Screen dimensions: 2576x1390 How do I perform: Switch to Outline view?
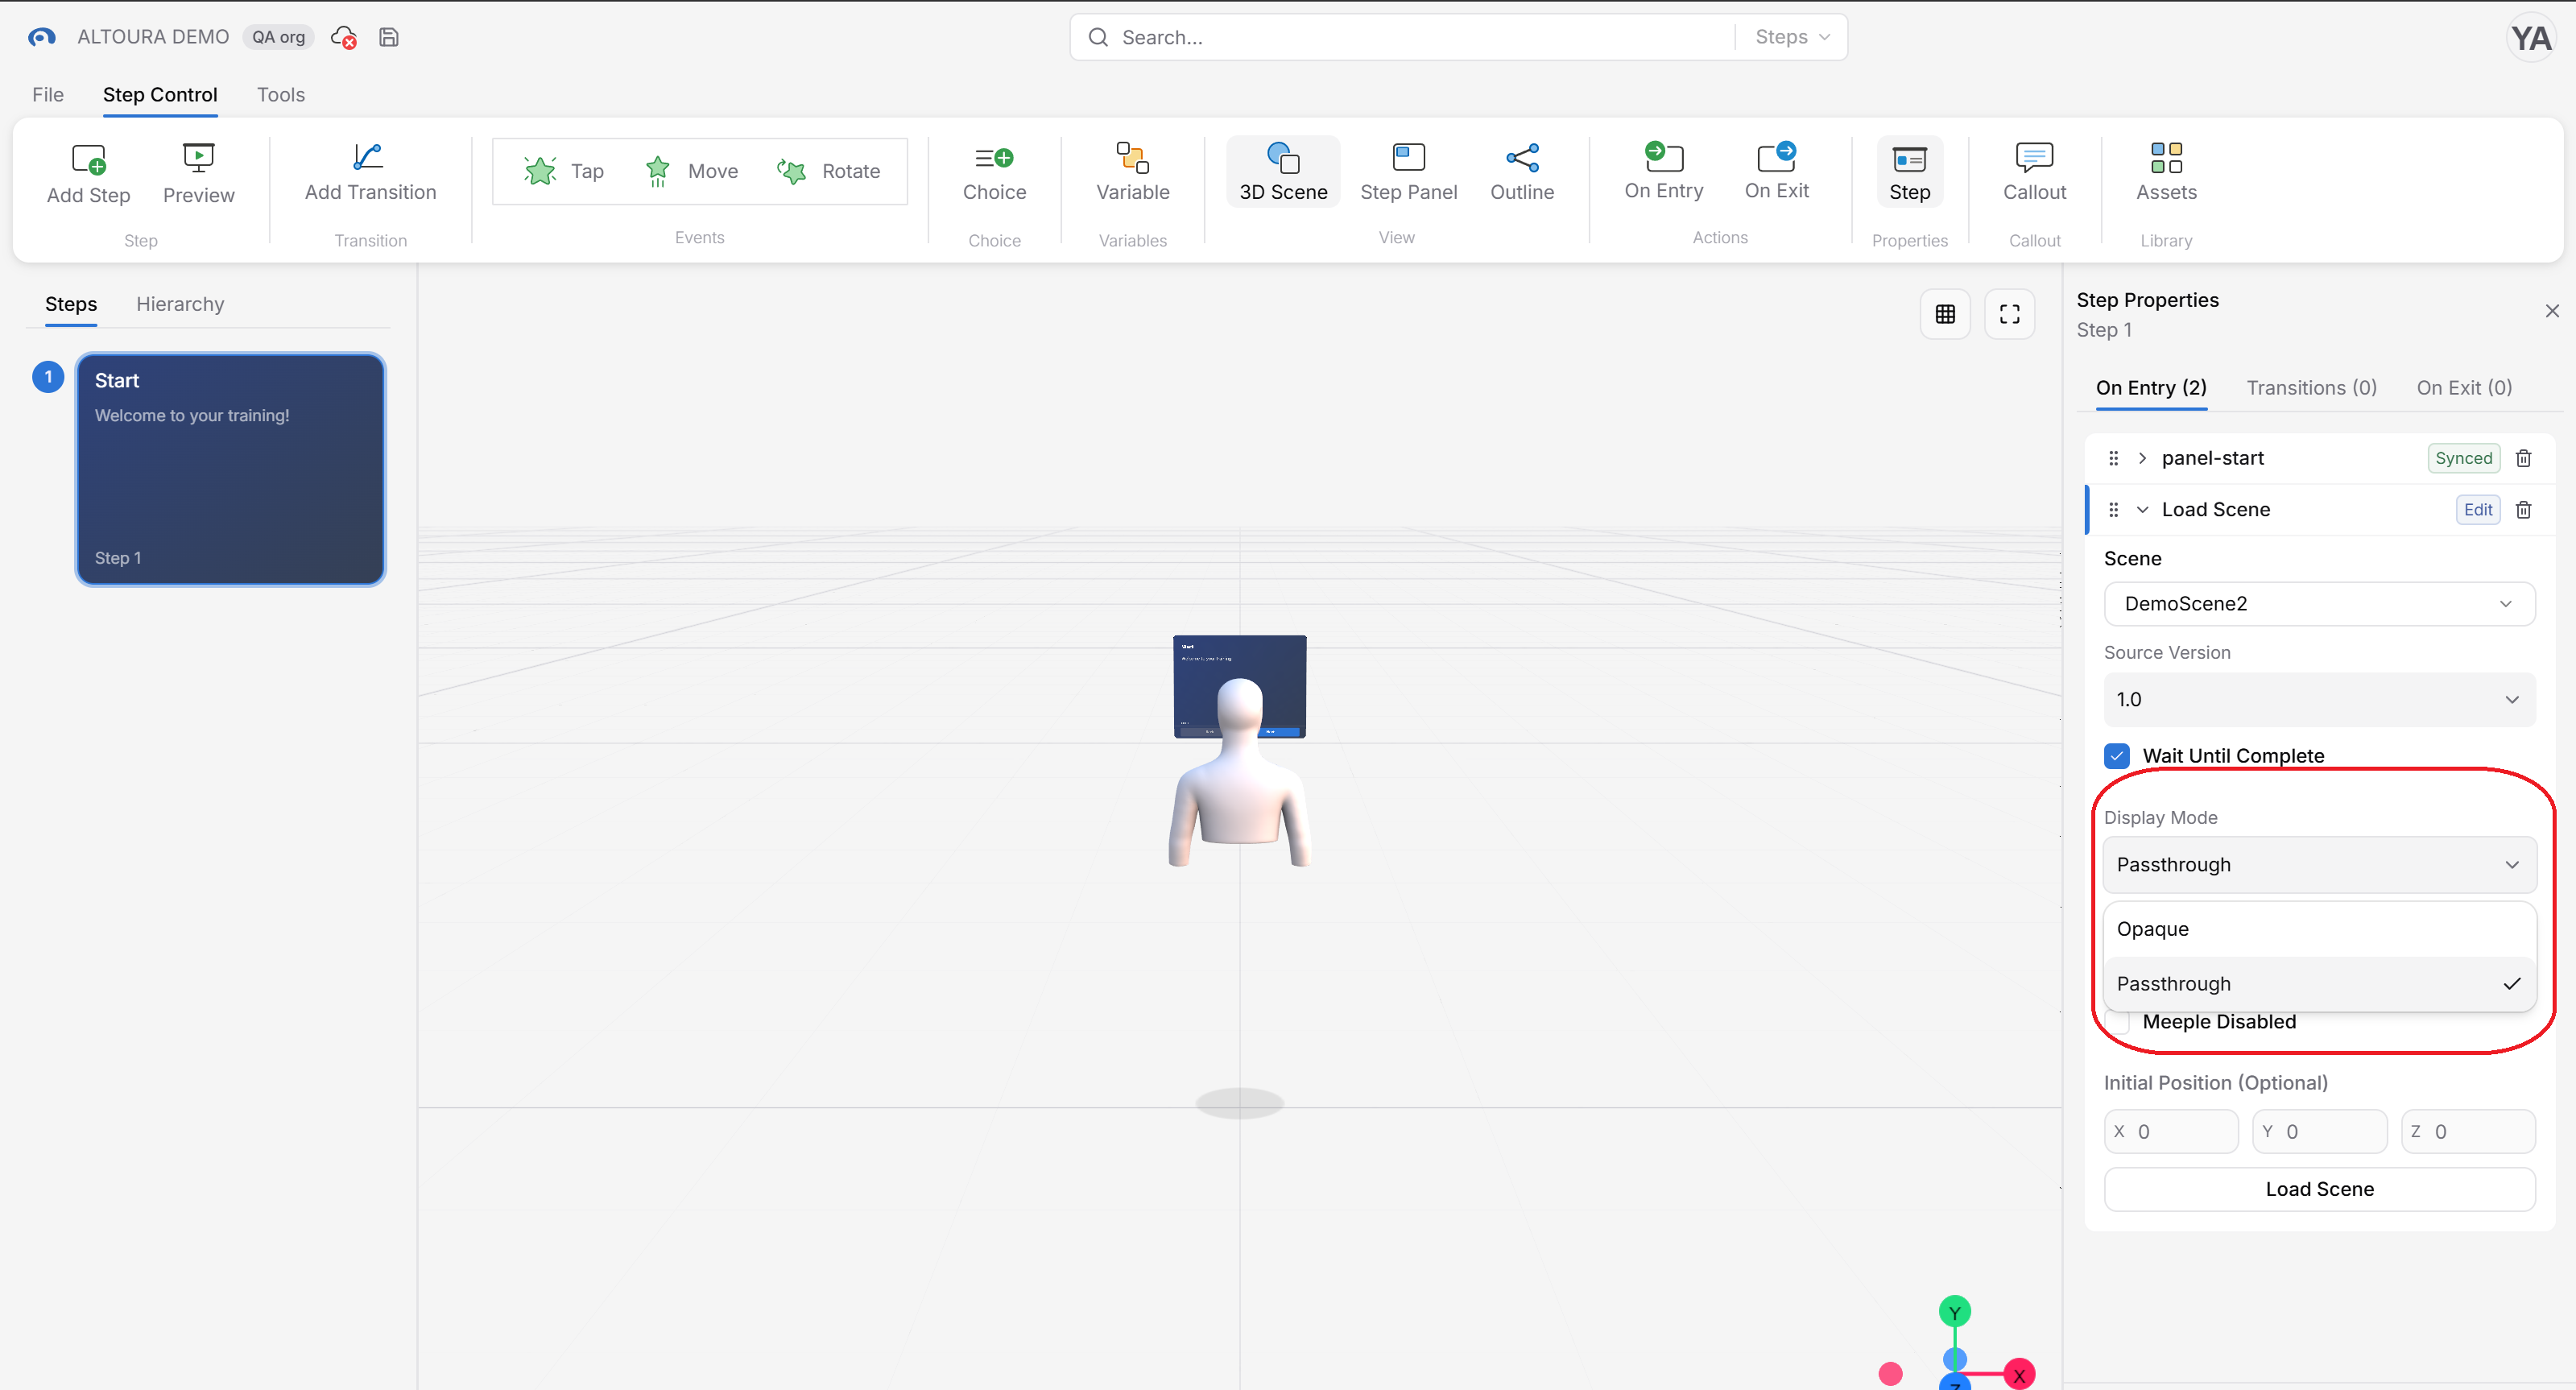(1521, 172)
